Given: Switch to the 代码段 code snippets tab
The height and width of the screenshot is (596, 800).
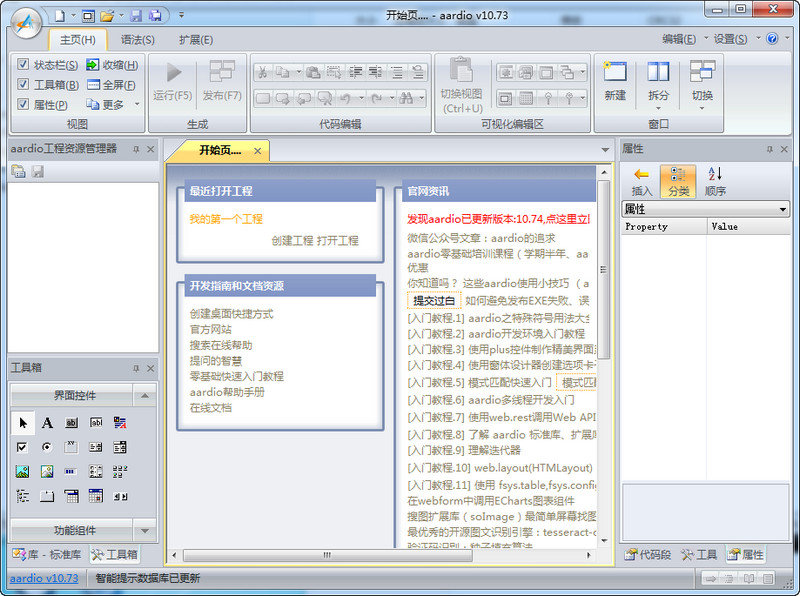Looking at the screenshot, I should click(x=648, y=555).
